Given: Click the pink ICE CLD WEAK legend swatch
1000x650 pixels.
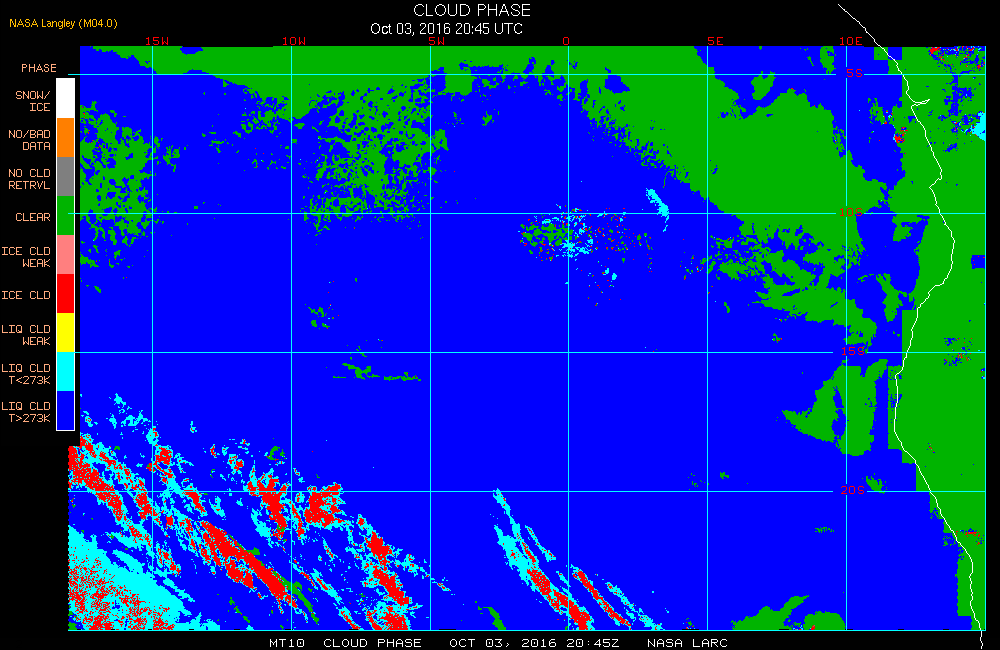Looking at the screenshot, I should 66,254.
